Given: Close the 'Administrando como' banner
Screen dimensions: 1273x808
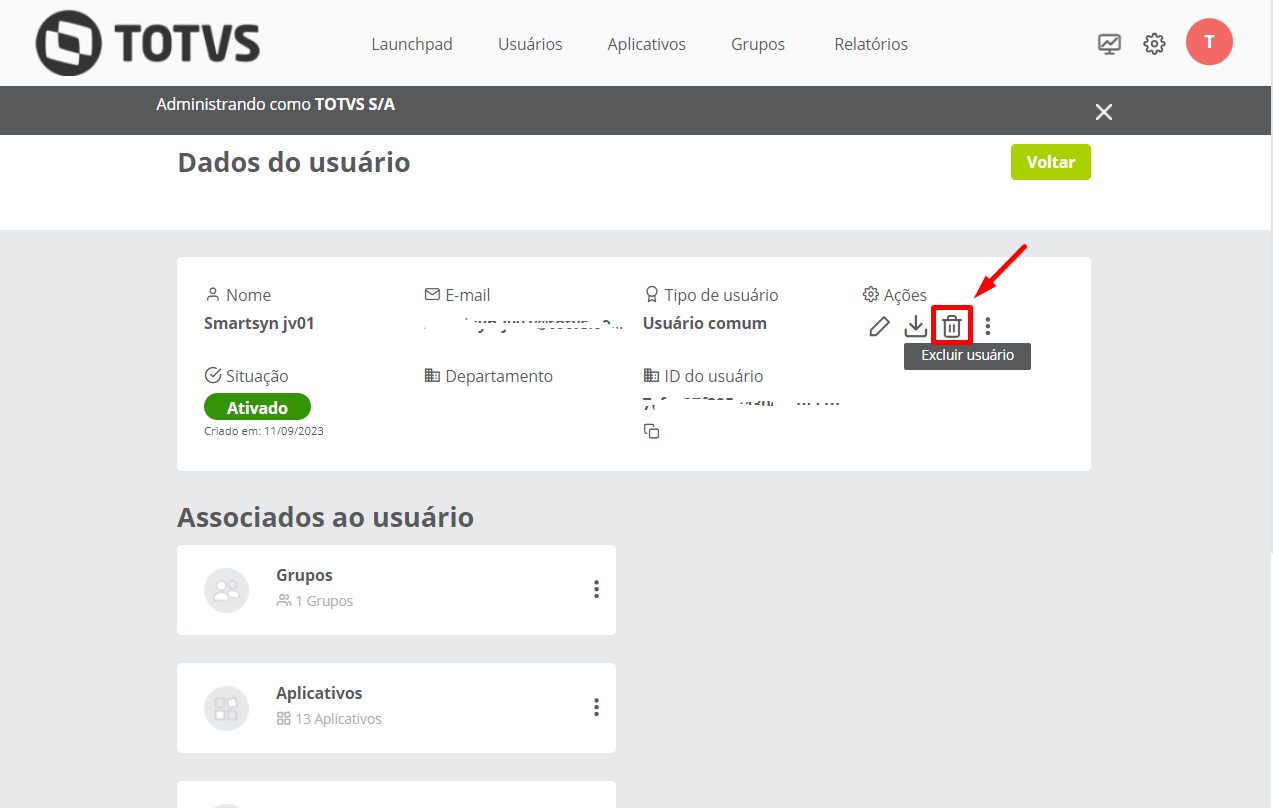Looking at the screenshot, I should (x=1104, y=112).
